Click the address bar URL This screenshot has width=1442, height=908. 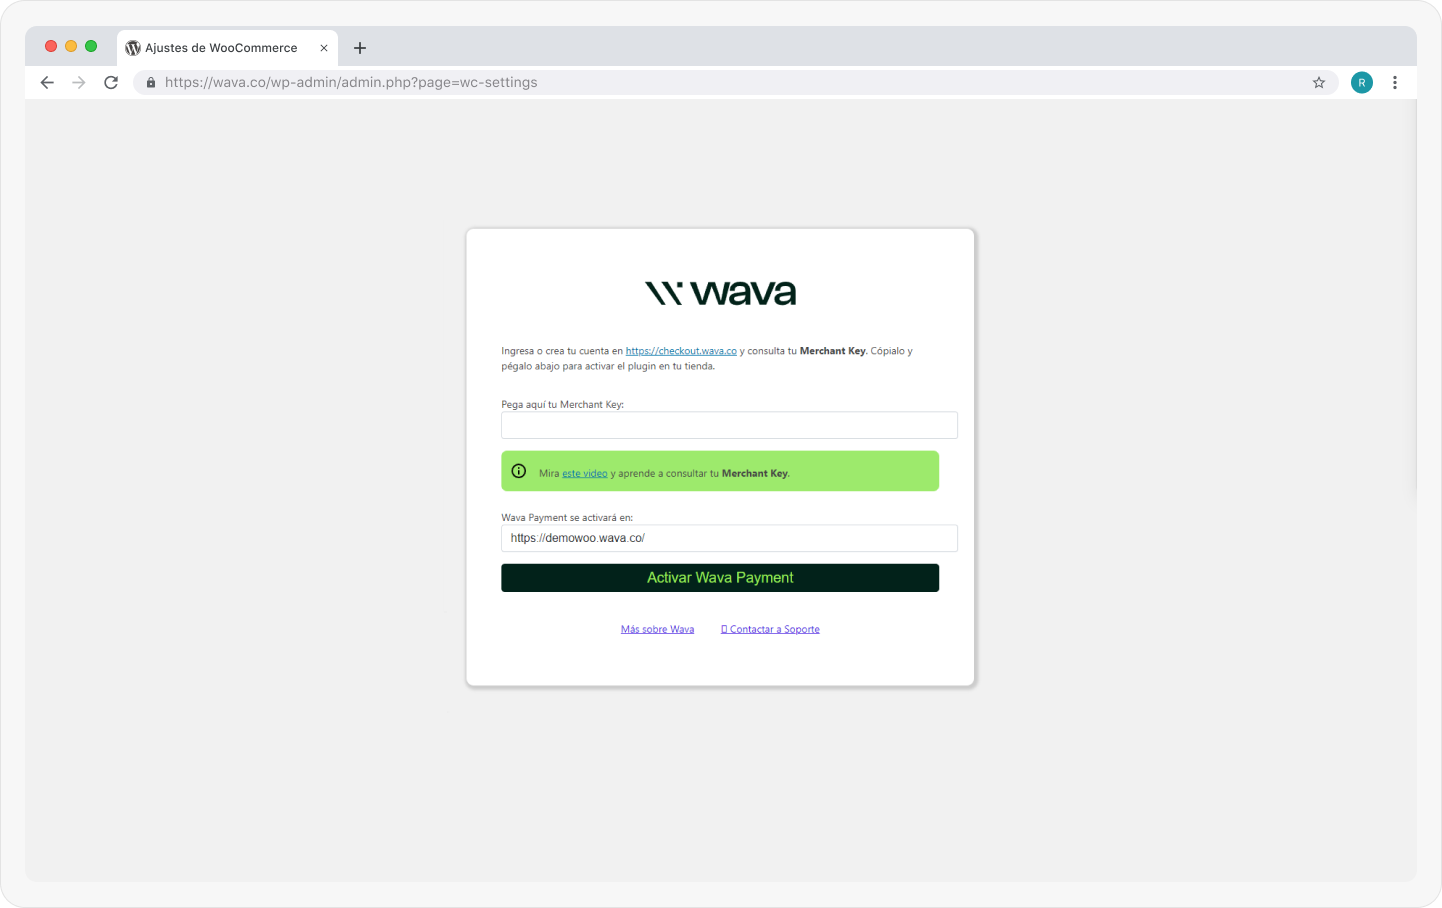click(351, 83)
